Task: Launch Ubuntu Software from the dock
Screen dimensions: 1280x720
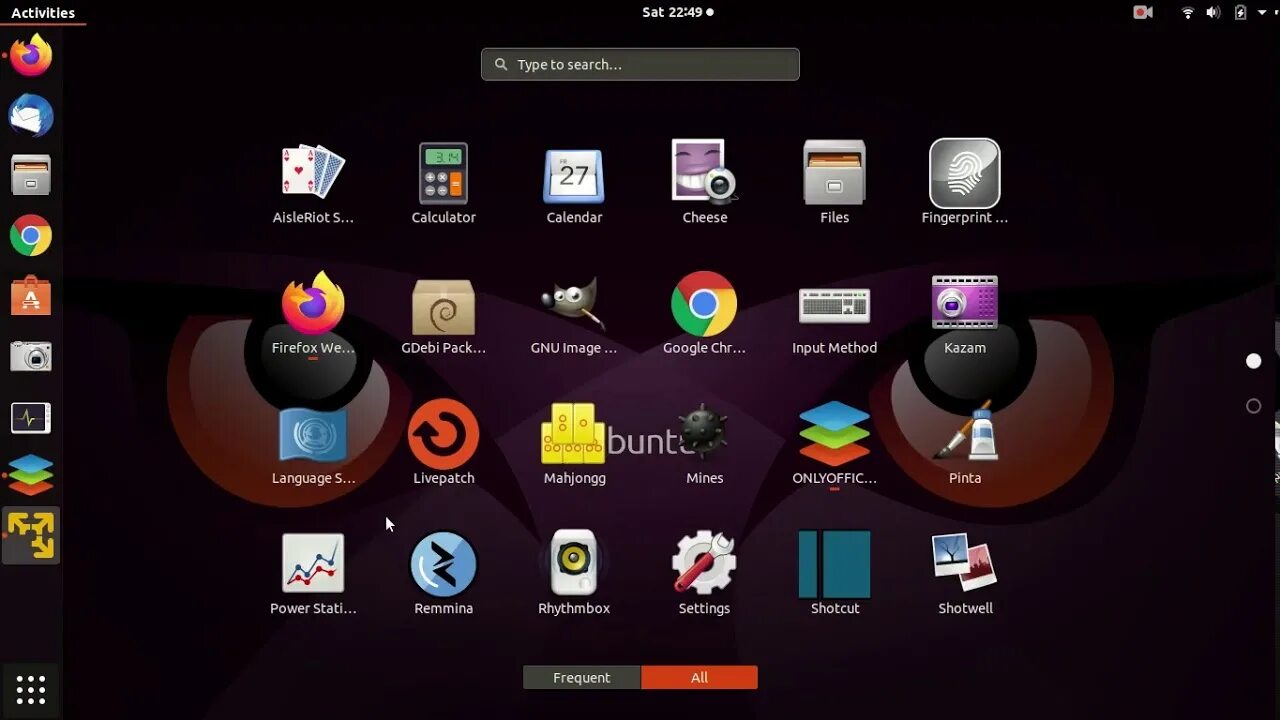Action: point(31,296)
